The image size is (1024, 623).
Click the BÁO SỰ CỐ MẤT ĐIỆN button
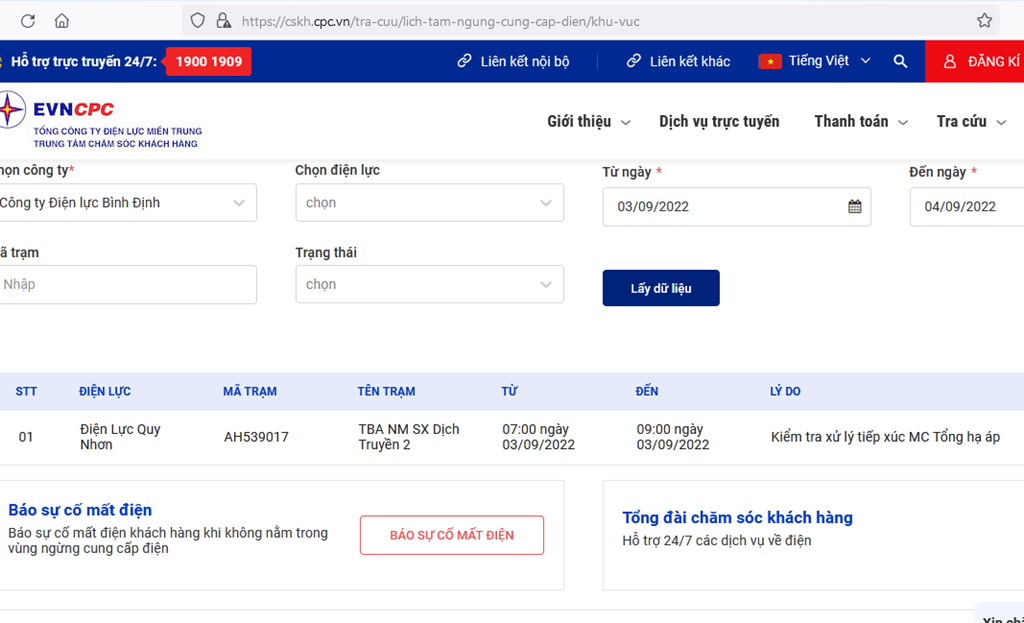(452, 535)
